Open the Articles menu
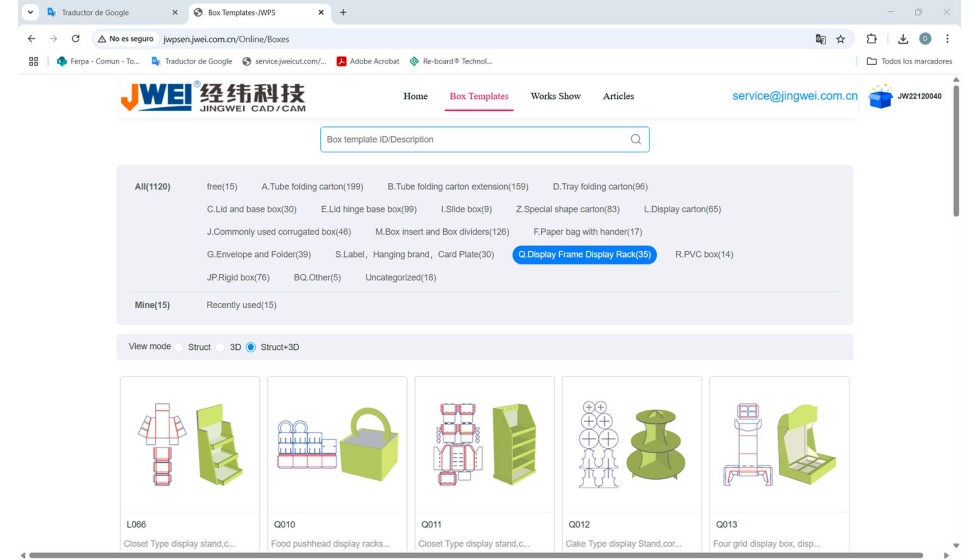The width and height of the screenshot is (980, 560). point(618,96)
